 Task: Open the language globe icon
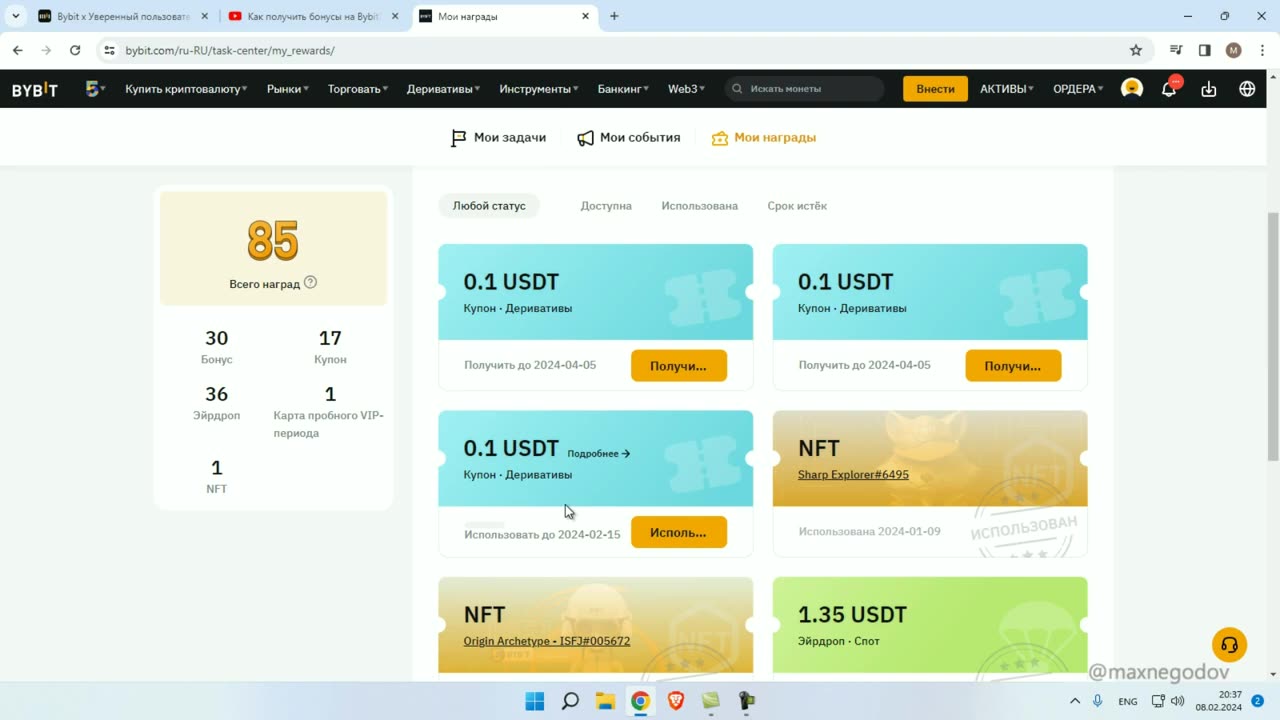pos(1247,89)
